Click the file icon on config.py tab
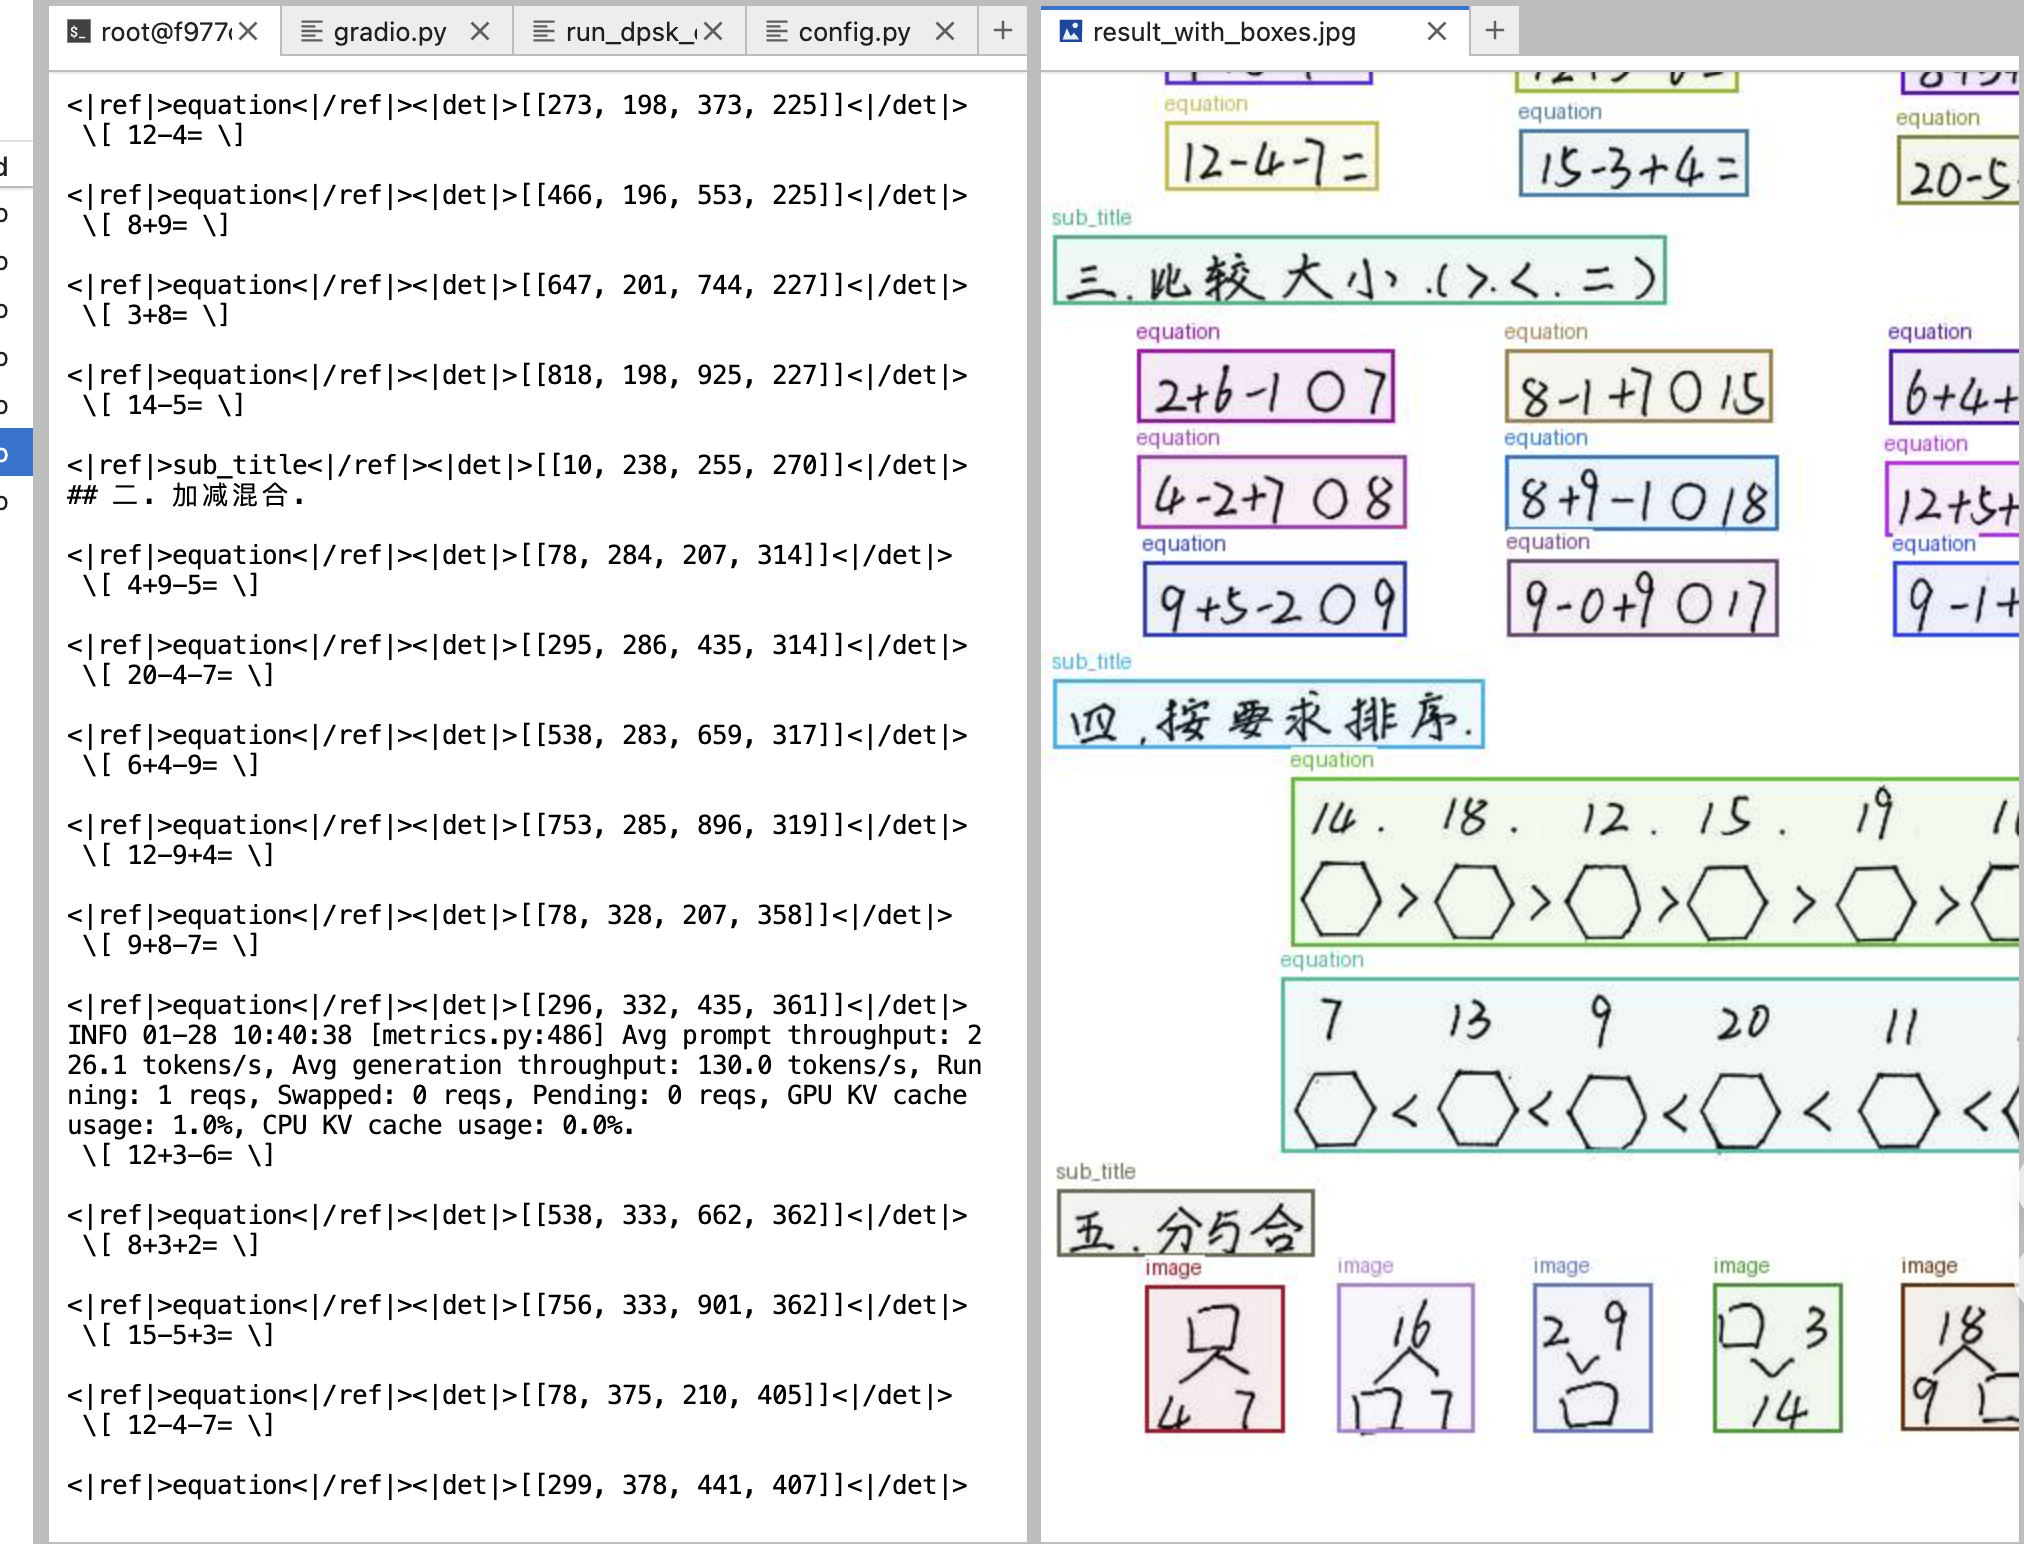The width and height of the screenshot is (2024, 1544). click(777, 32)
